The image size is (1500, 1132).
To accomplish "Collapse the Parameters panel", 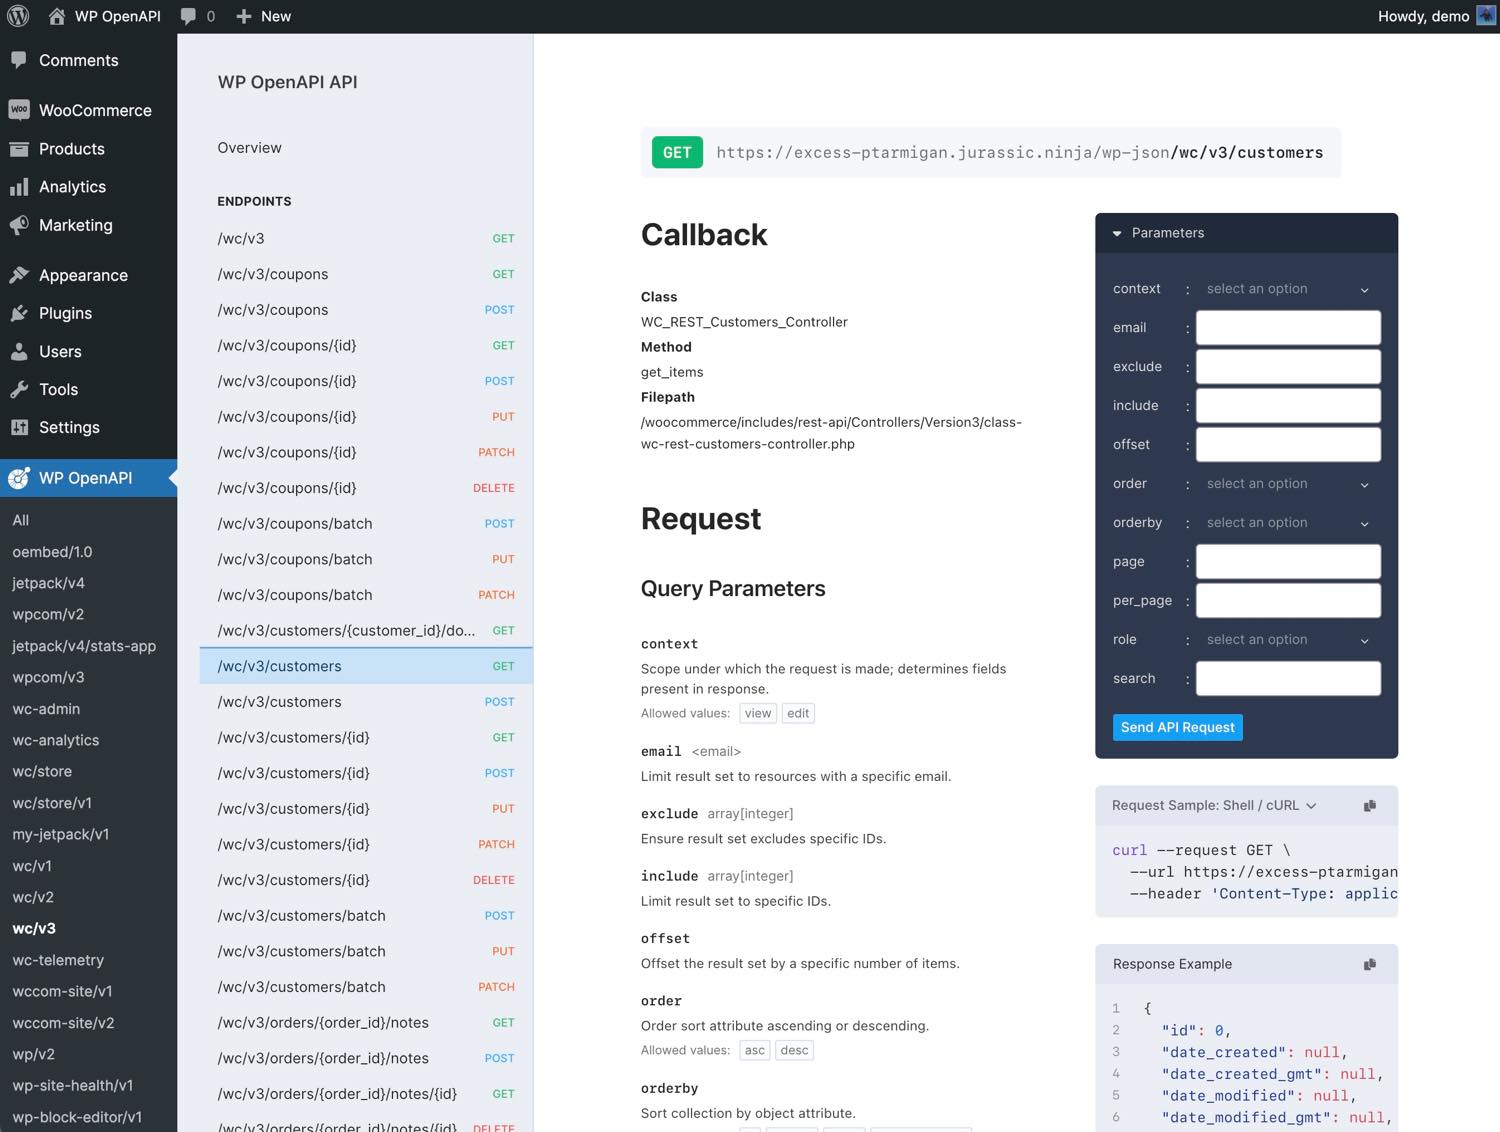I will click(1117, 233).
